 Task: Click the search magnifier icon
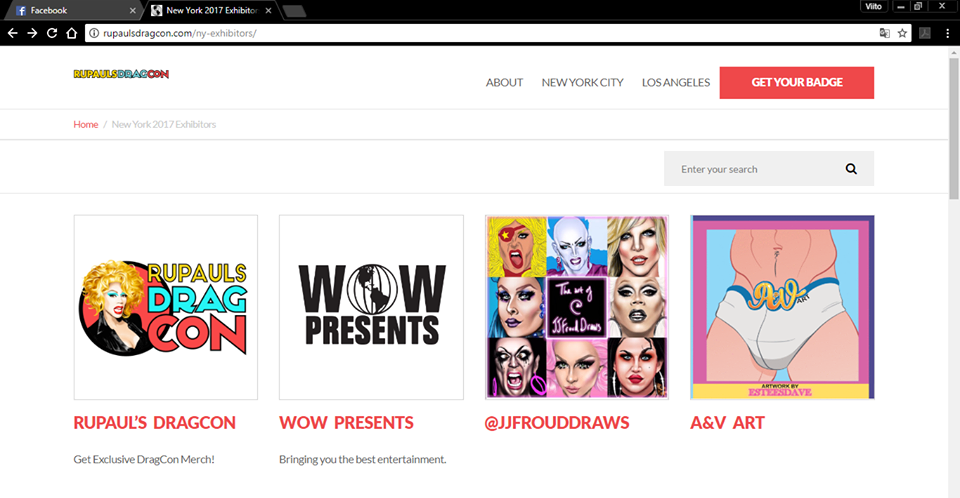click(x=851, y=169)
